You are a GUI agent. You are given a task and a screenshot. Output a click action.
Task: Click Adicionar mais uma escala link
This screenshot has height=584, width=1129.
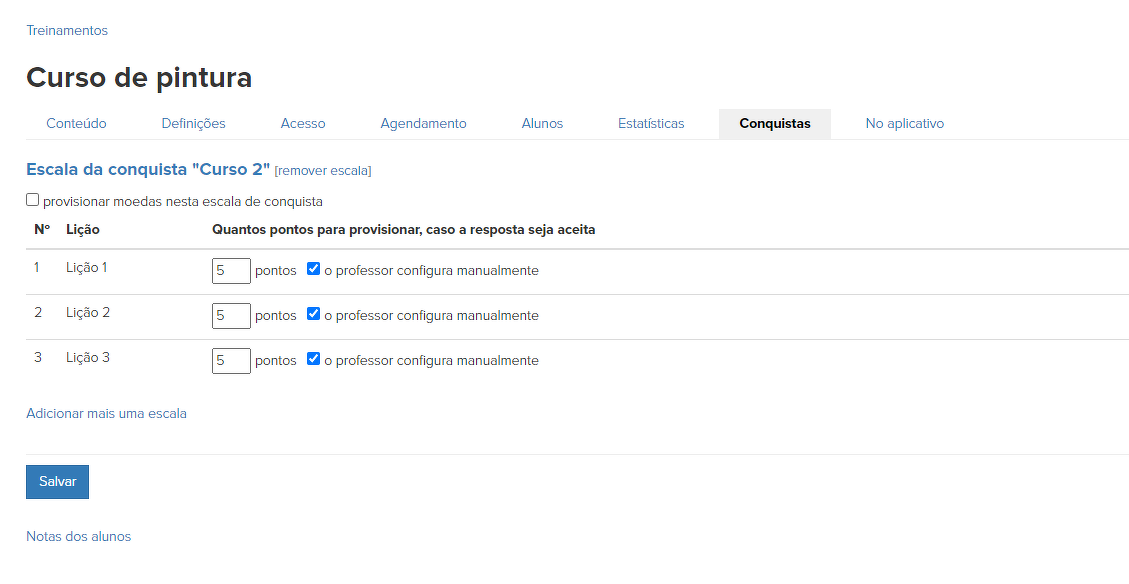tap(106, 413)
